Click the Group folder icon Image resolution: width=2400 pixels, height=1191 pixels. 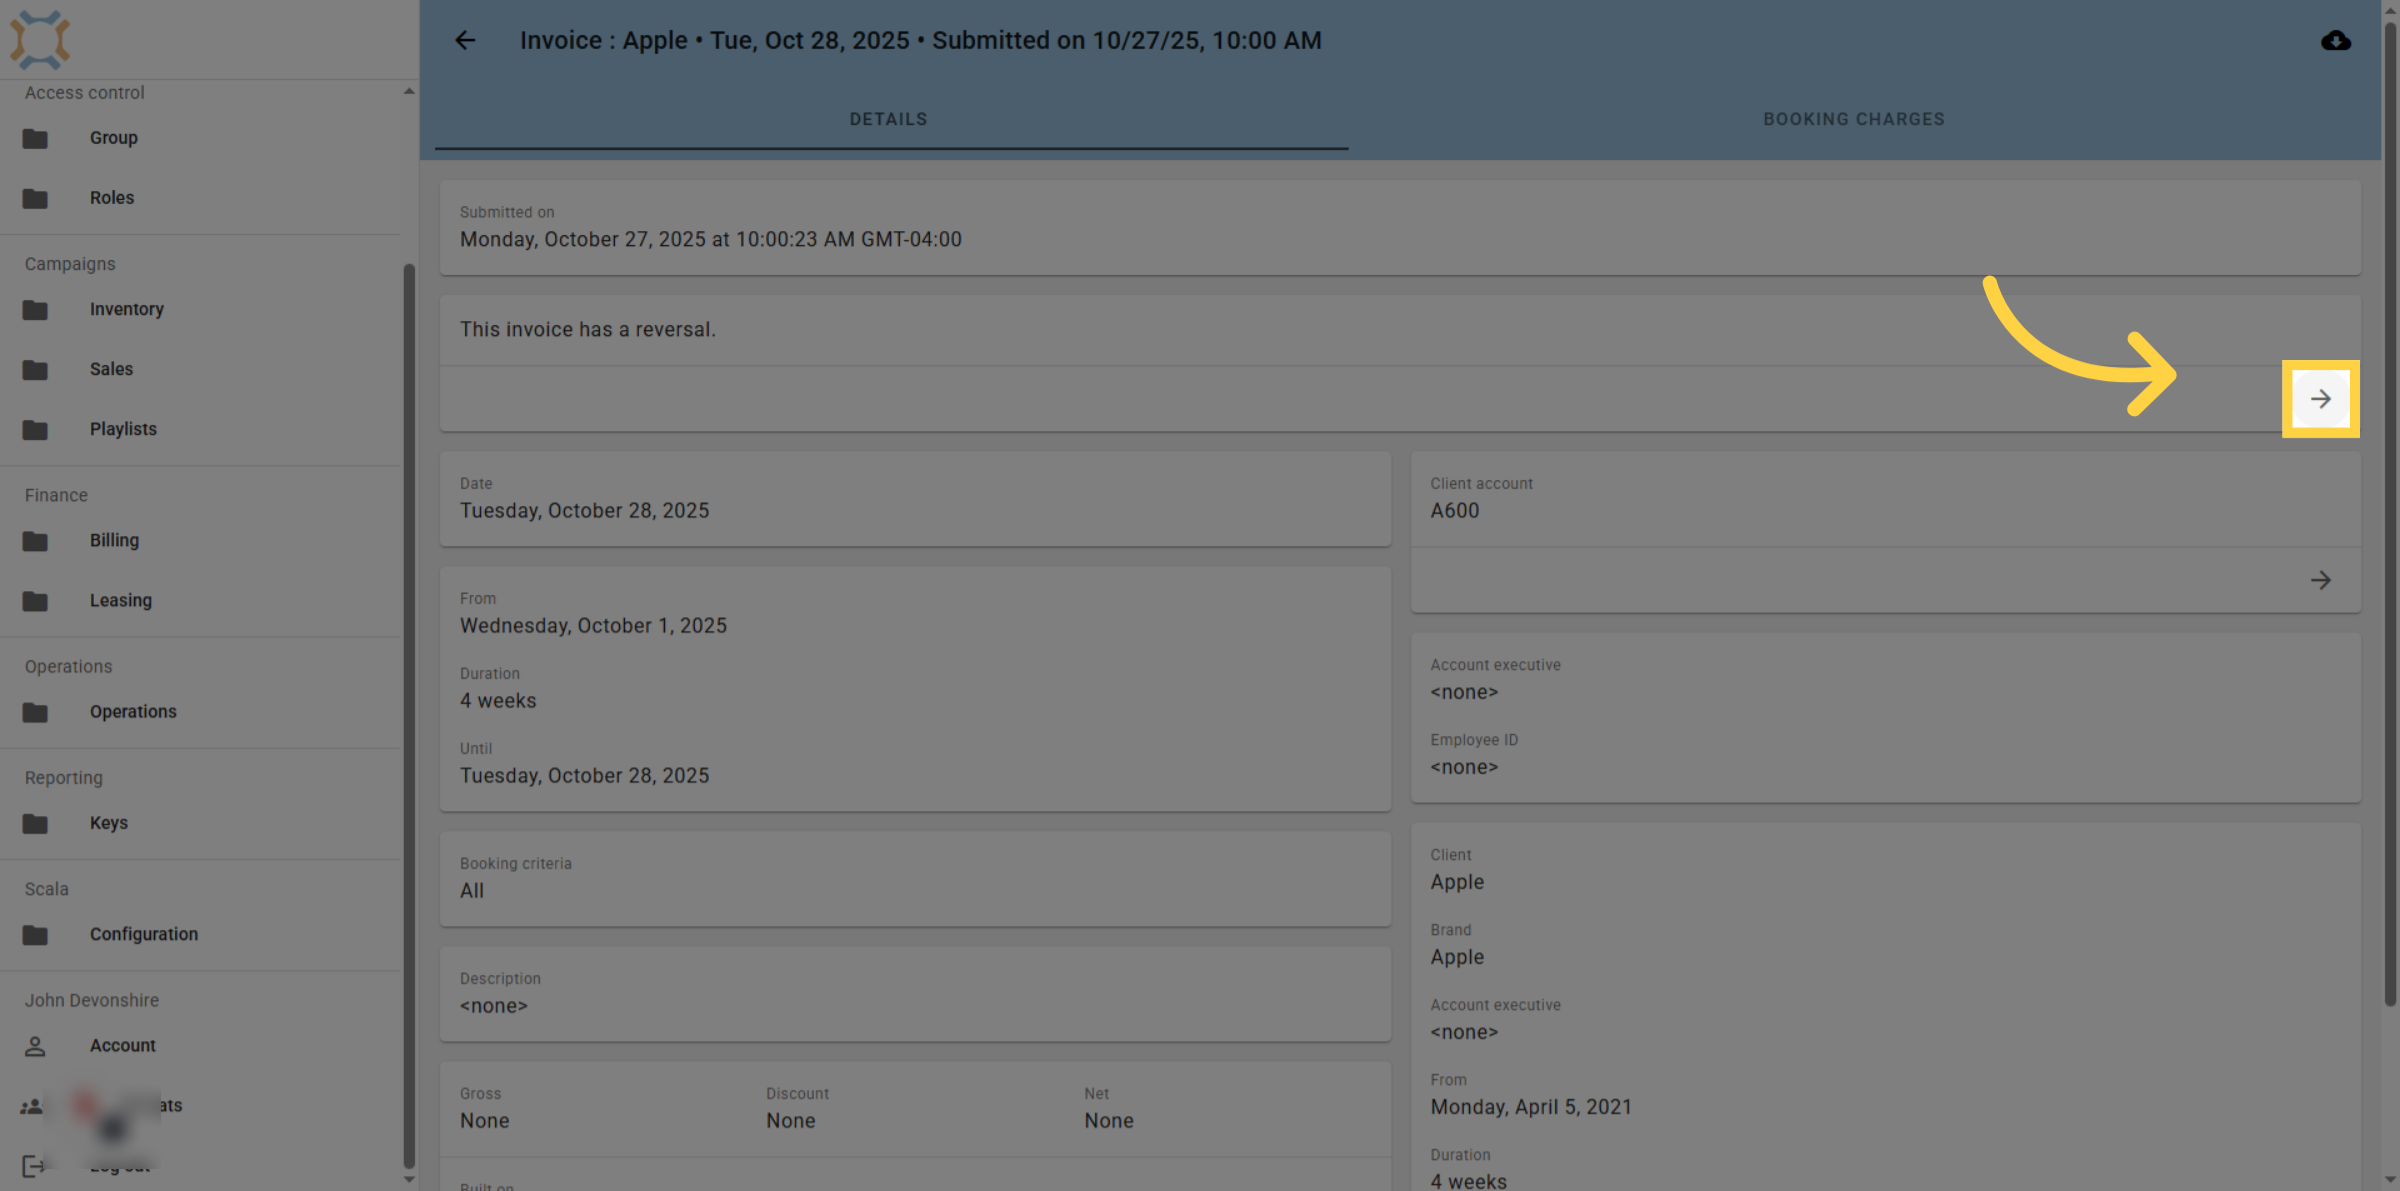[35, 138]
